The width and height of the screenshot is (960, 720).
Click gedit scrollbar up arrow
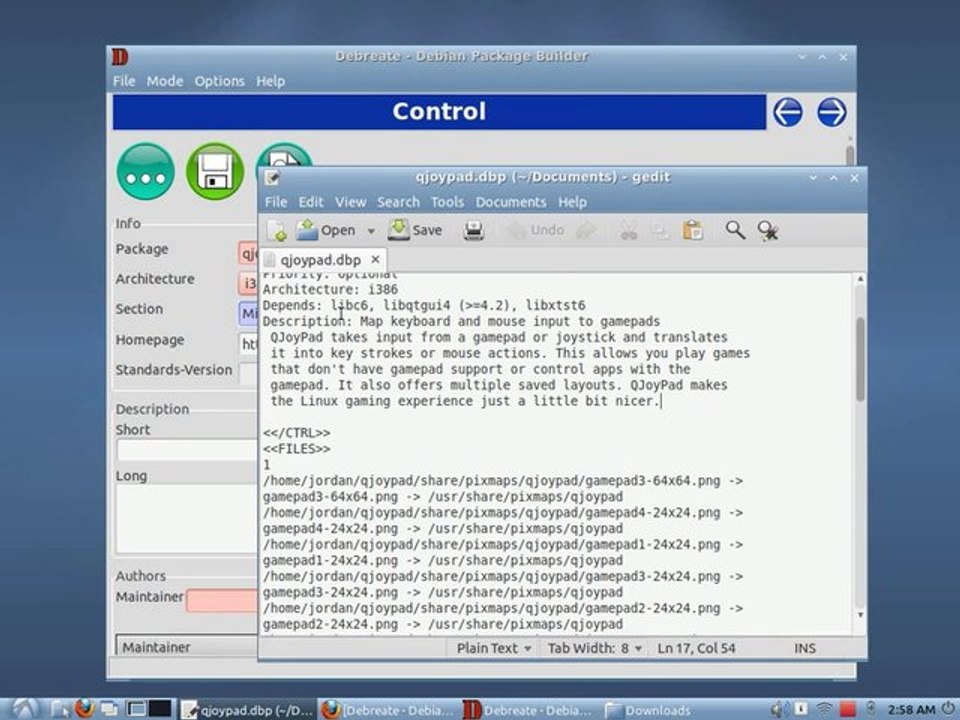(860, 279)
